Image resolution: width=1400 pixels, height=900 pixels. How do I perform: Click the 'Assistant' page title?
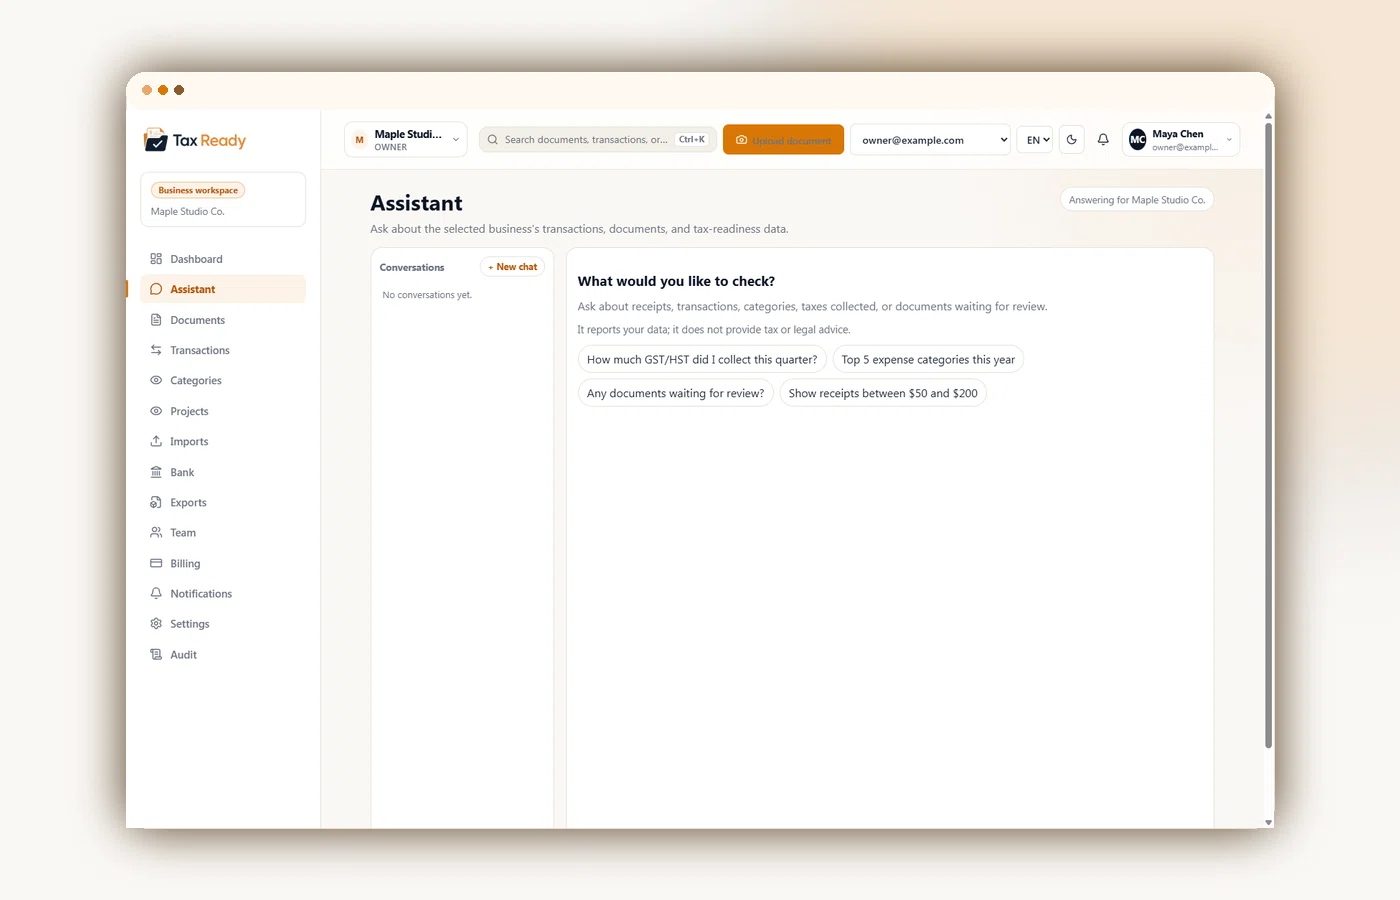(x=416, y=203)
